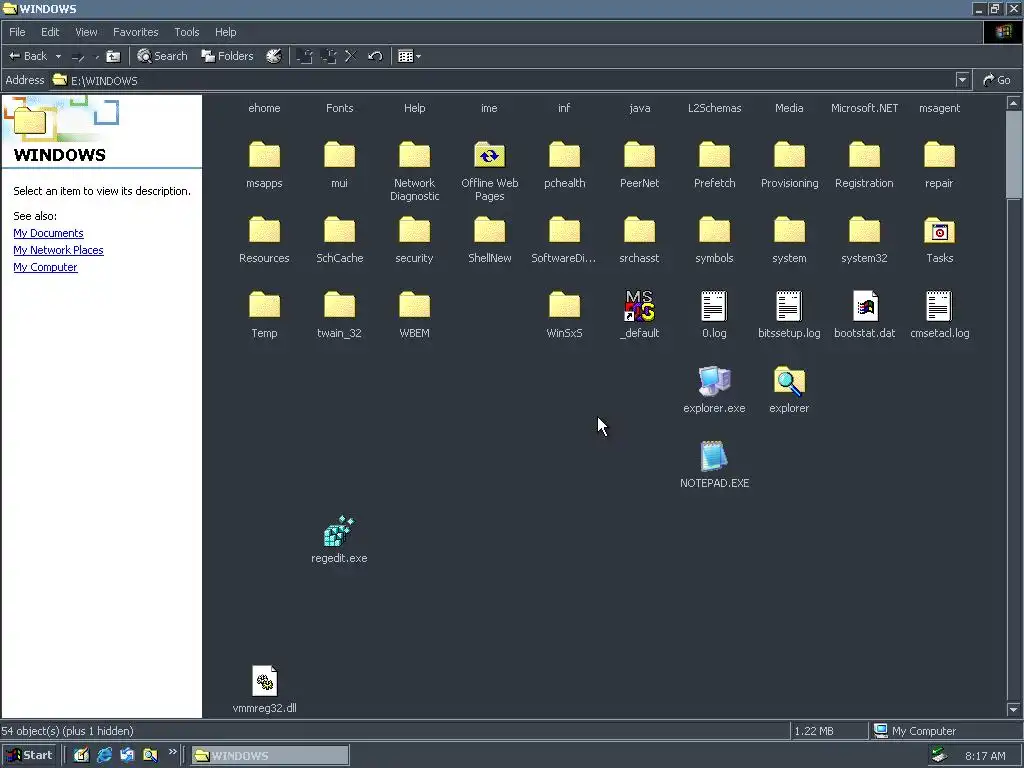The height and width of the screenshot is (768, 1024).
Task: Select the system32 folder
Action: [864, 231]
